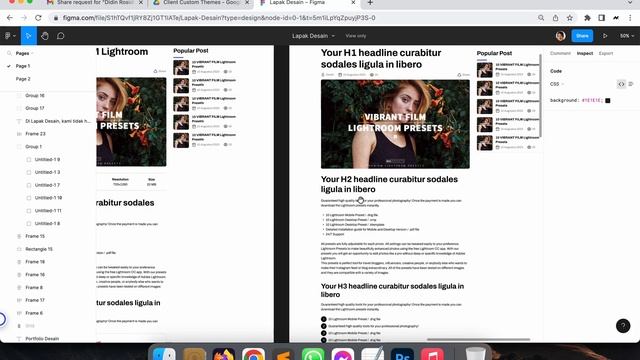
Task: Reload the Figma page
Action: (38, 18)
